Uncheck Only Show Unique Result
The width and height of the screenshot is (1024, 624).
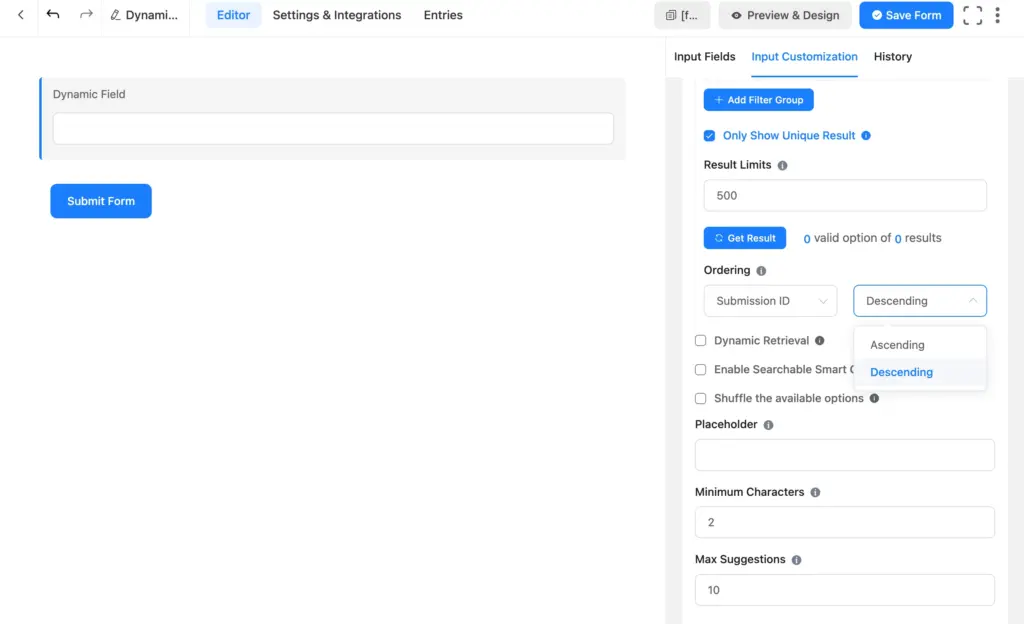click(x=709, y=136)
